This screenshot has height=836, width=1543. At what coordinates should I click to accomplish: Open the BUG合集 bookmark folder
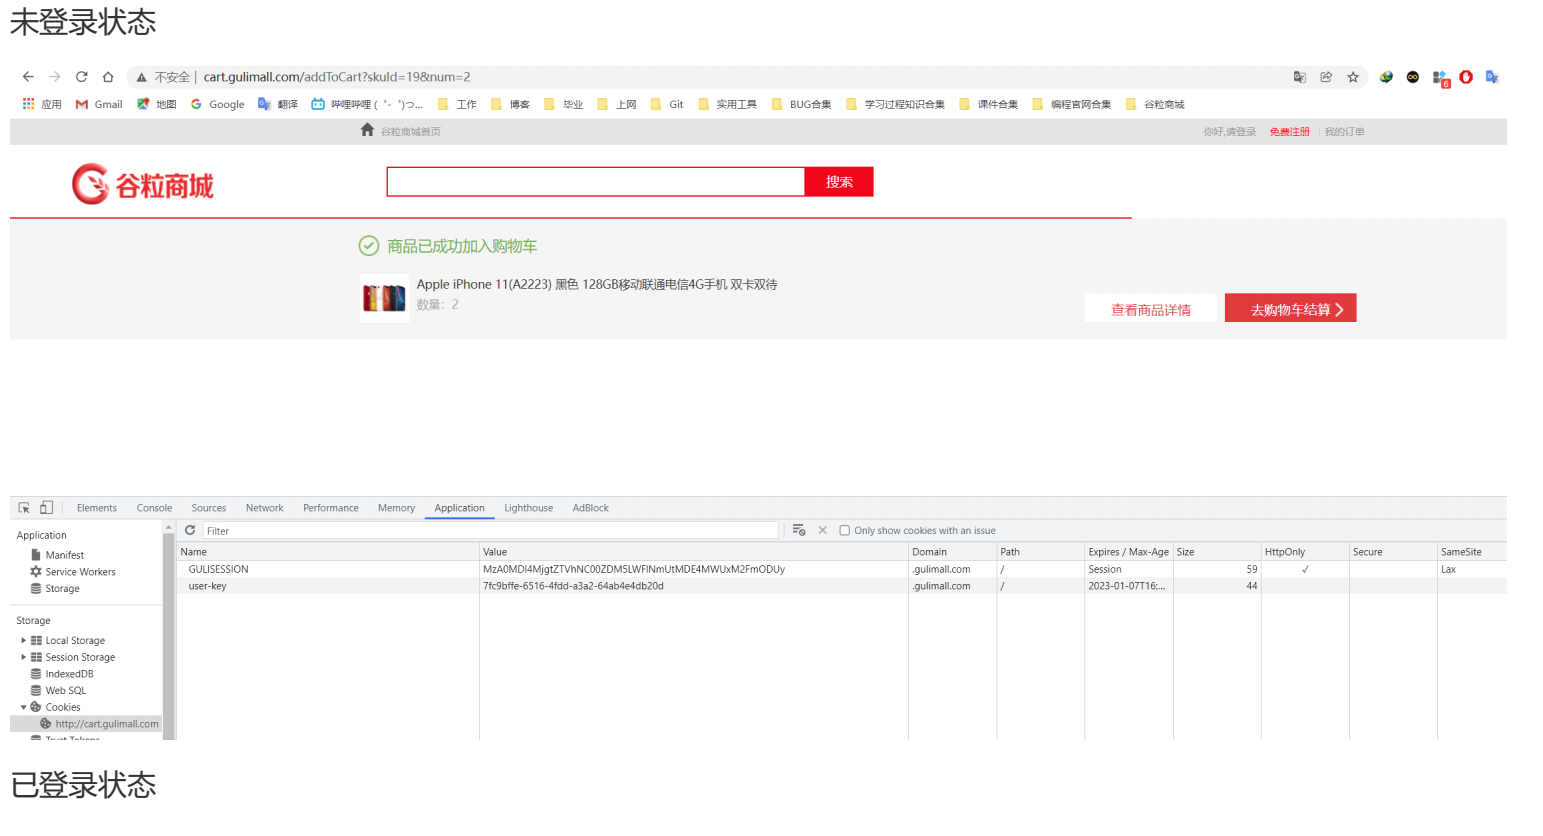802,104
